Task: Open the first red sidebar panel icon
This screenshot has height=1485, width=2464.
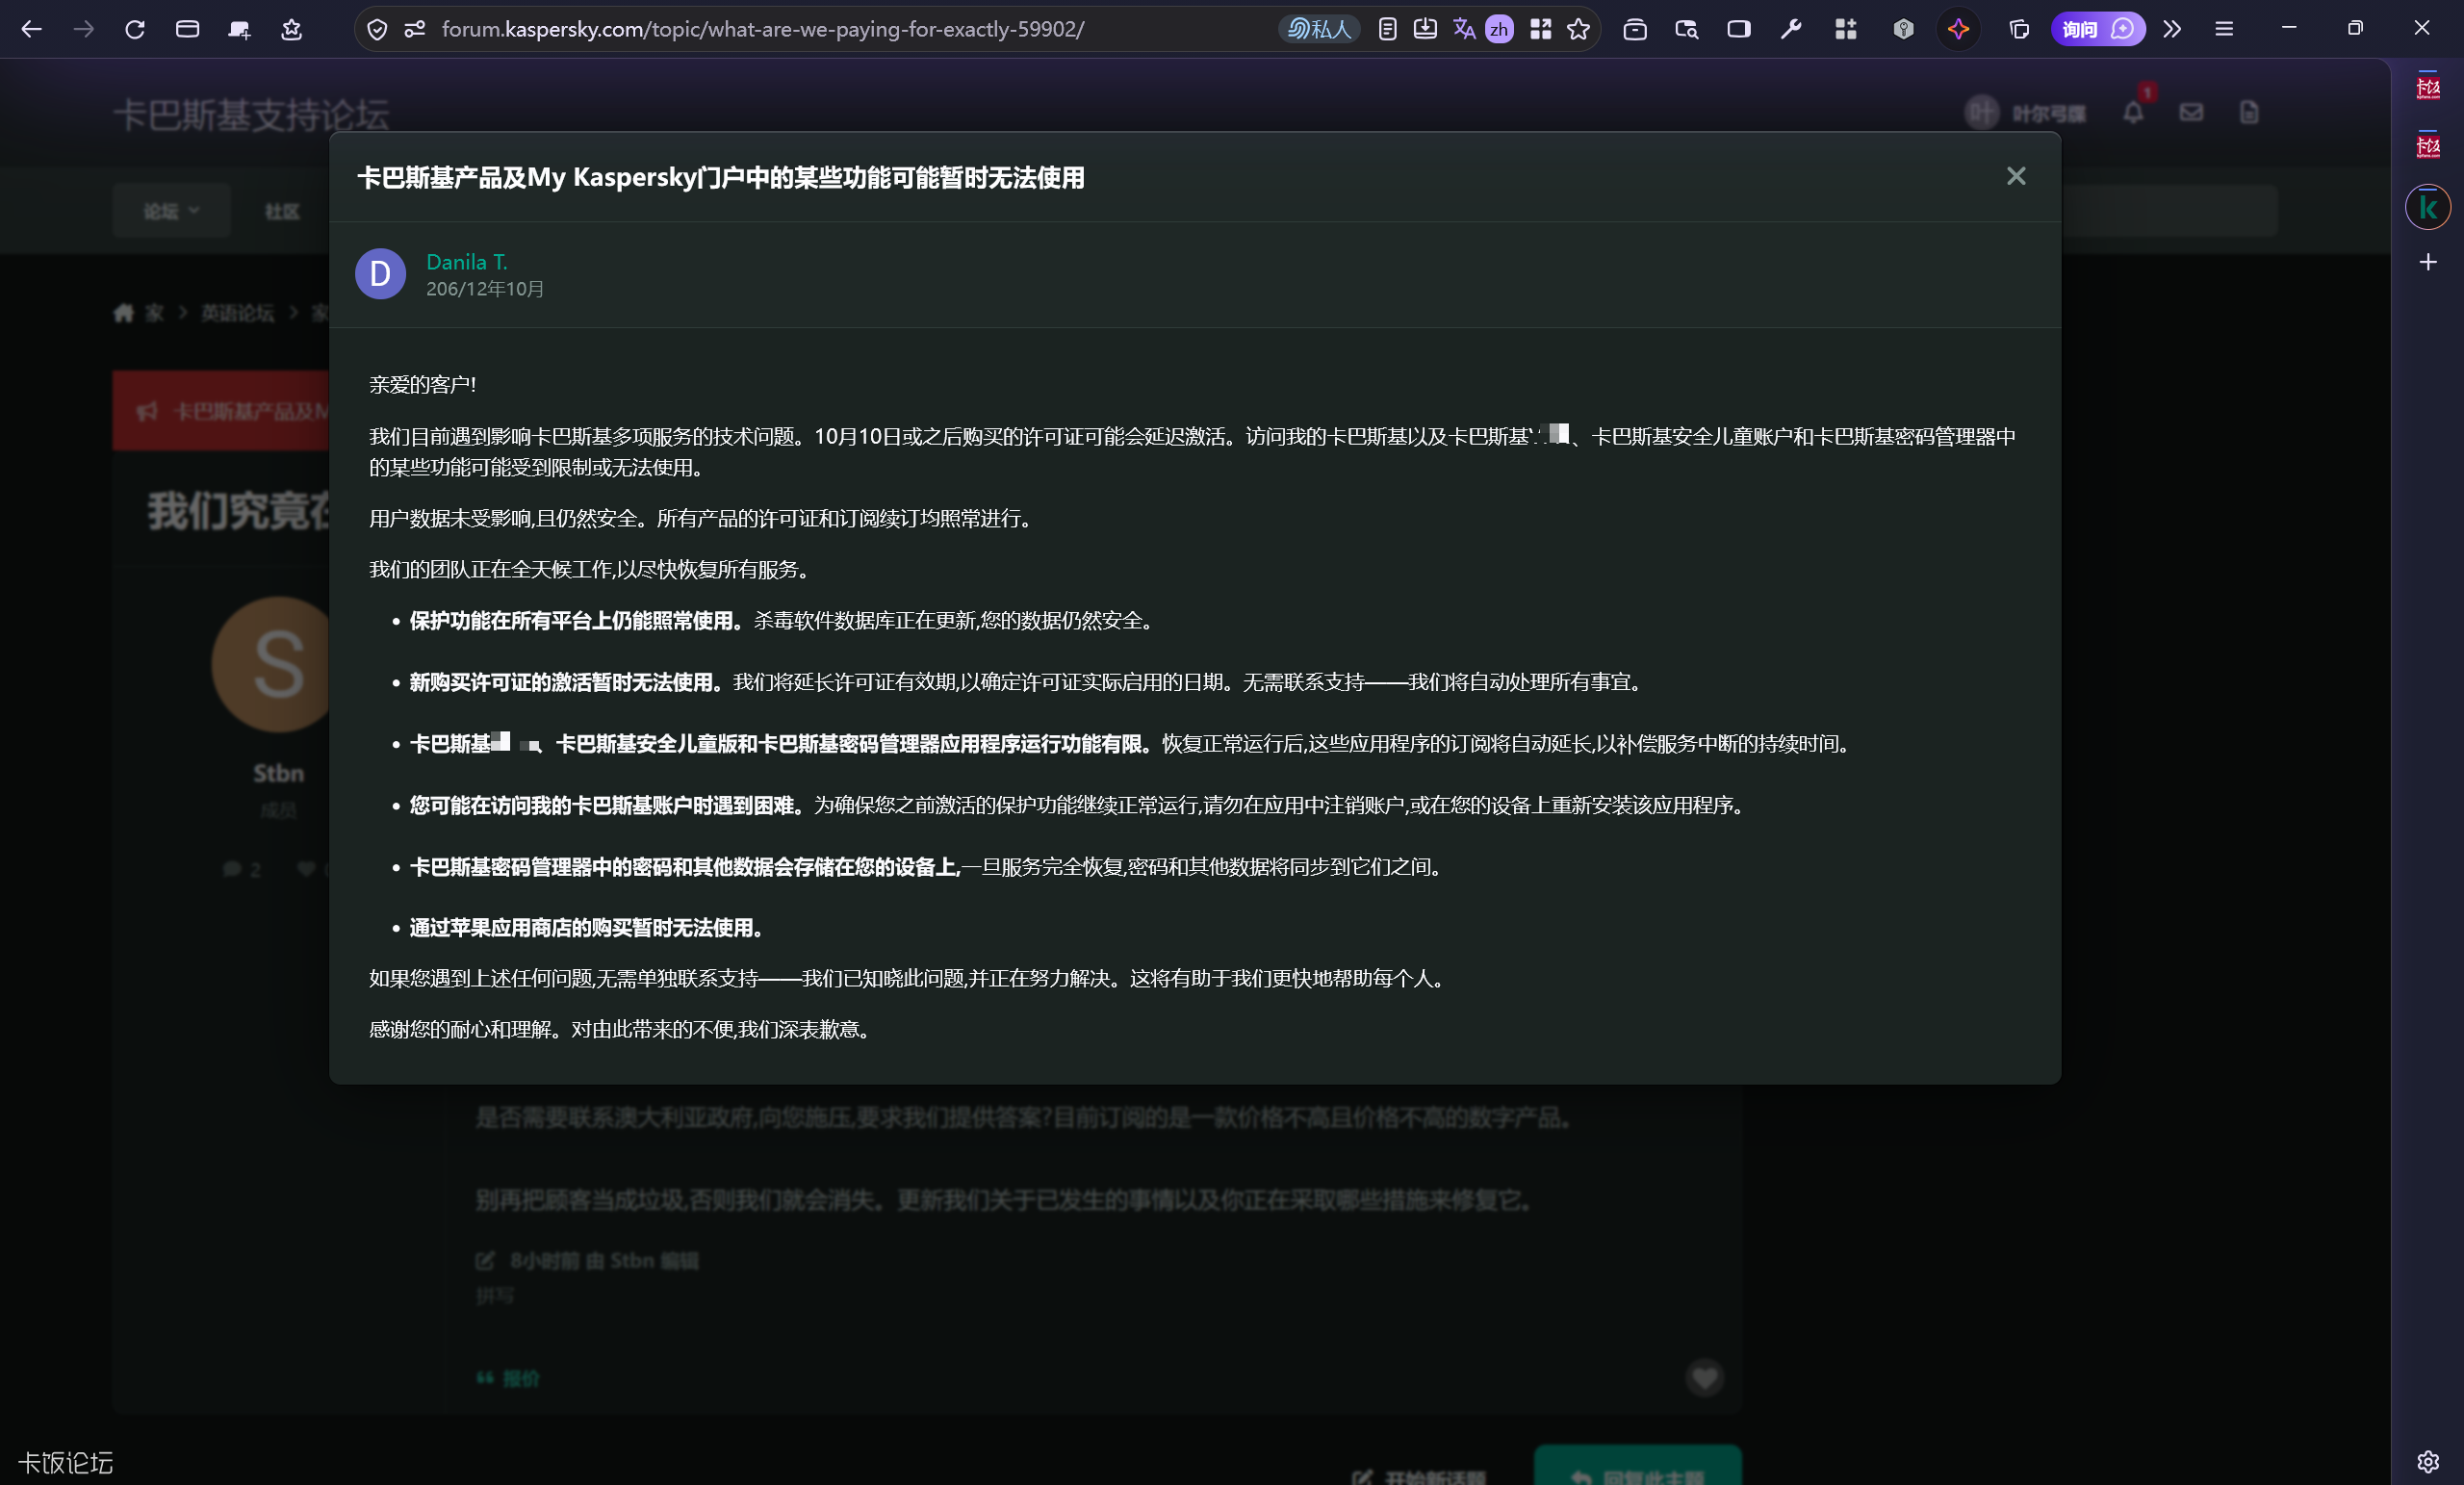Action: (2428, 88)
